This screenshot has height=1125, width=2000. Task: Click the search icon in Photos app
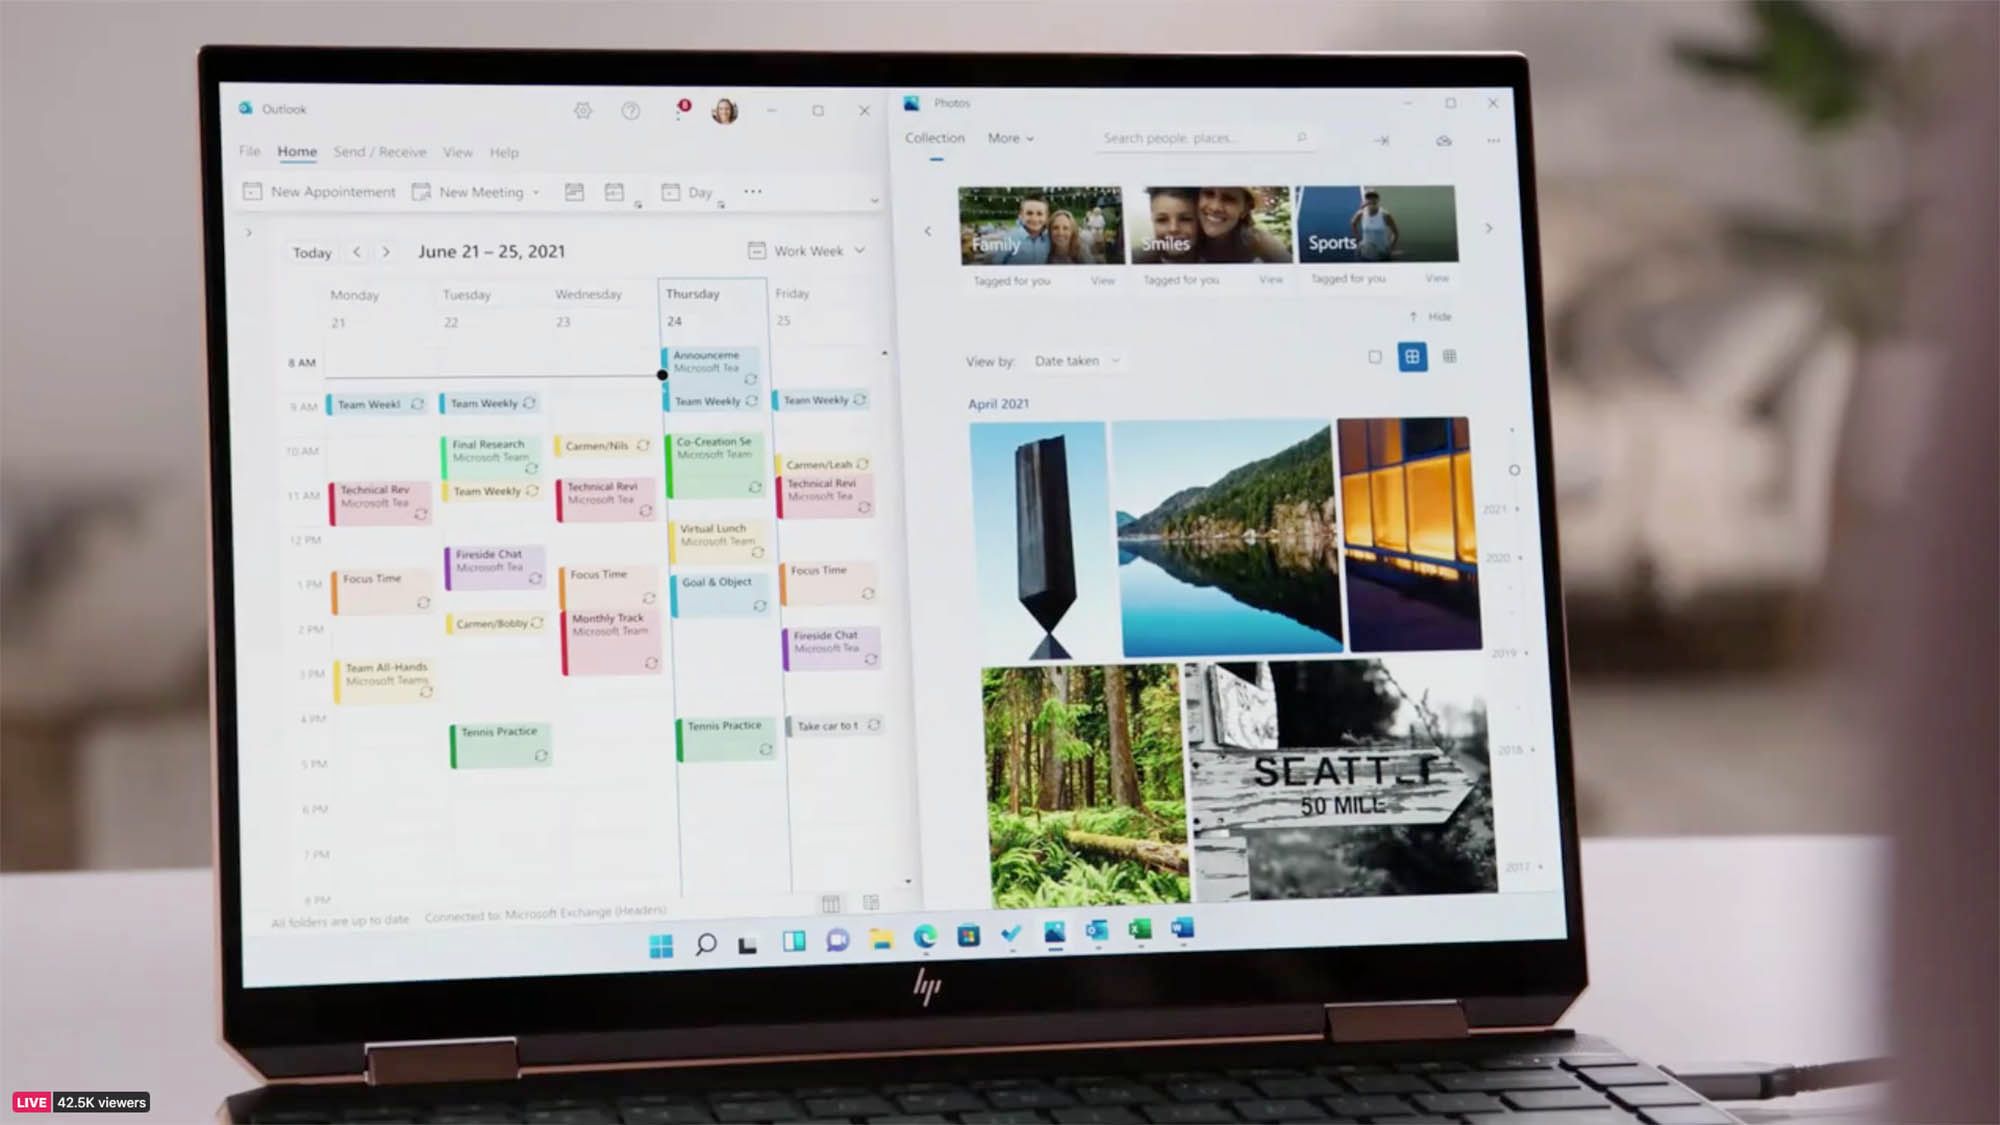1301,137
